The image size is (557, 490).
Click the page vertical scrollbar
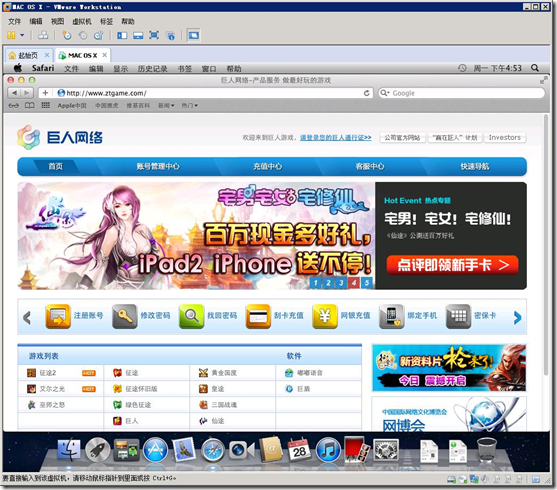click(x=546, y=245)
